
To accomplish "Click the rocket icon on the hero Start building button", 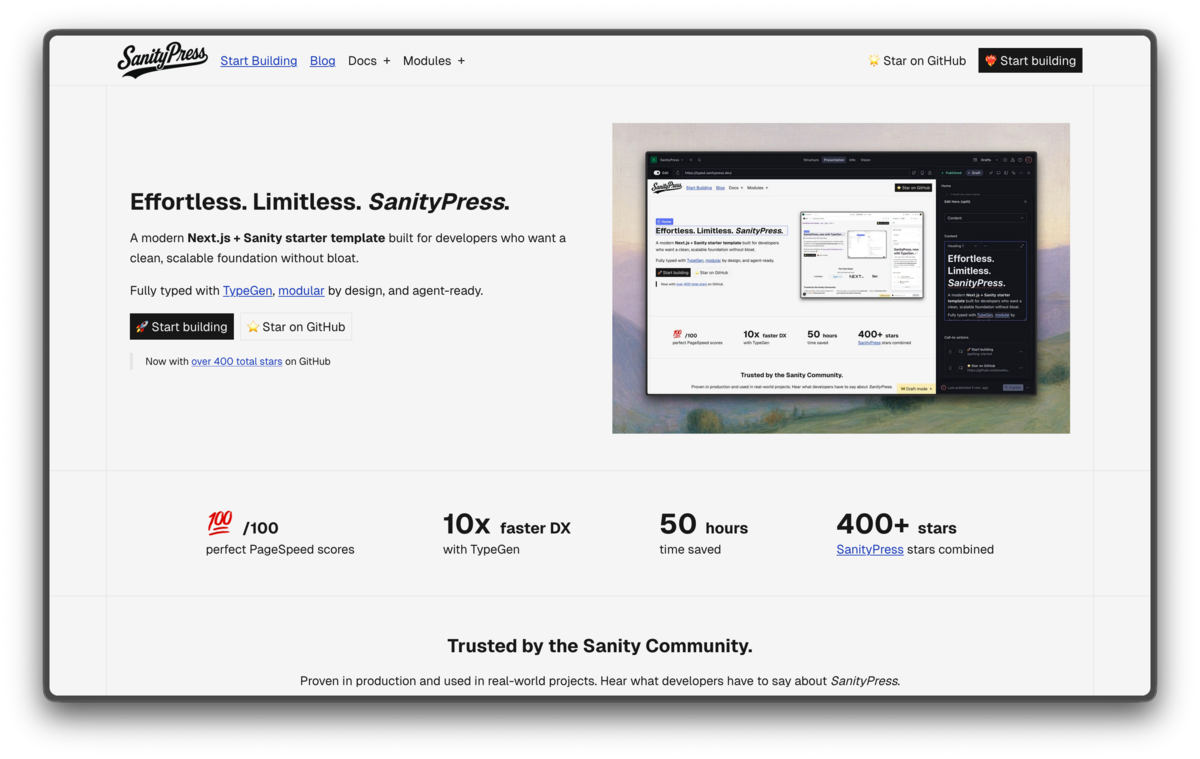I will click(142, 326).
